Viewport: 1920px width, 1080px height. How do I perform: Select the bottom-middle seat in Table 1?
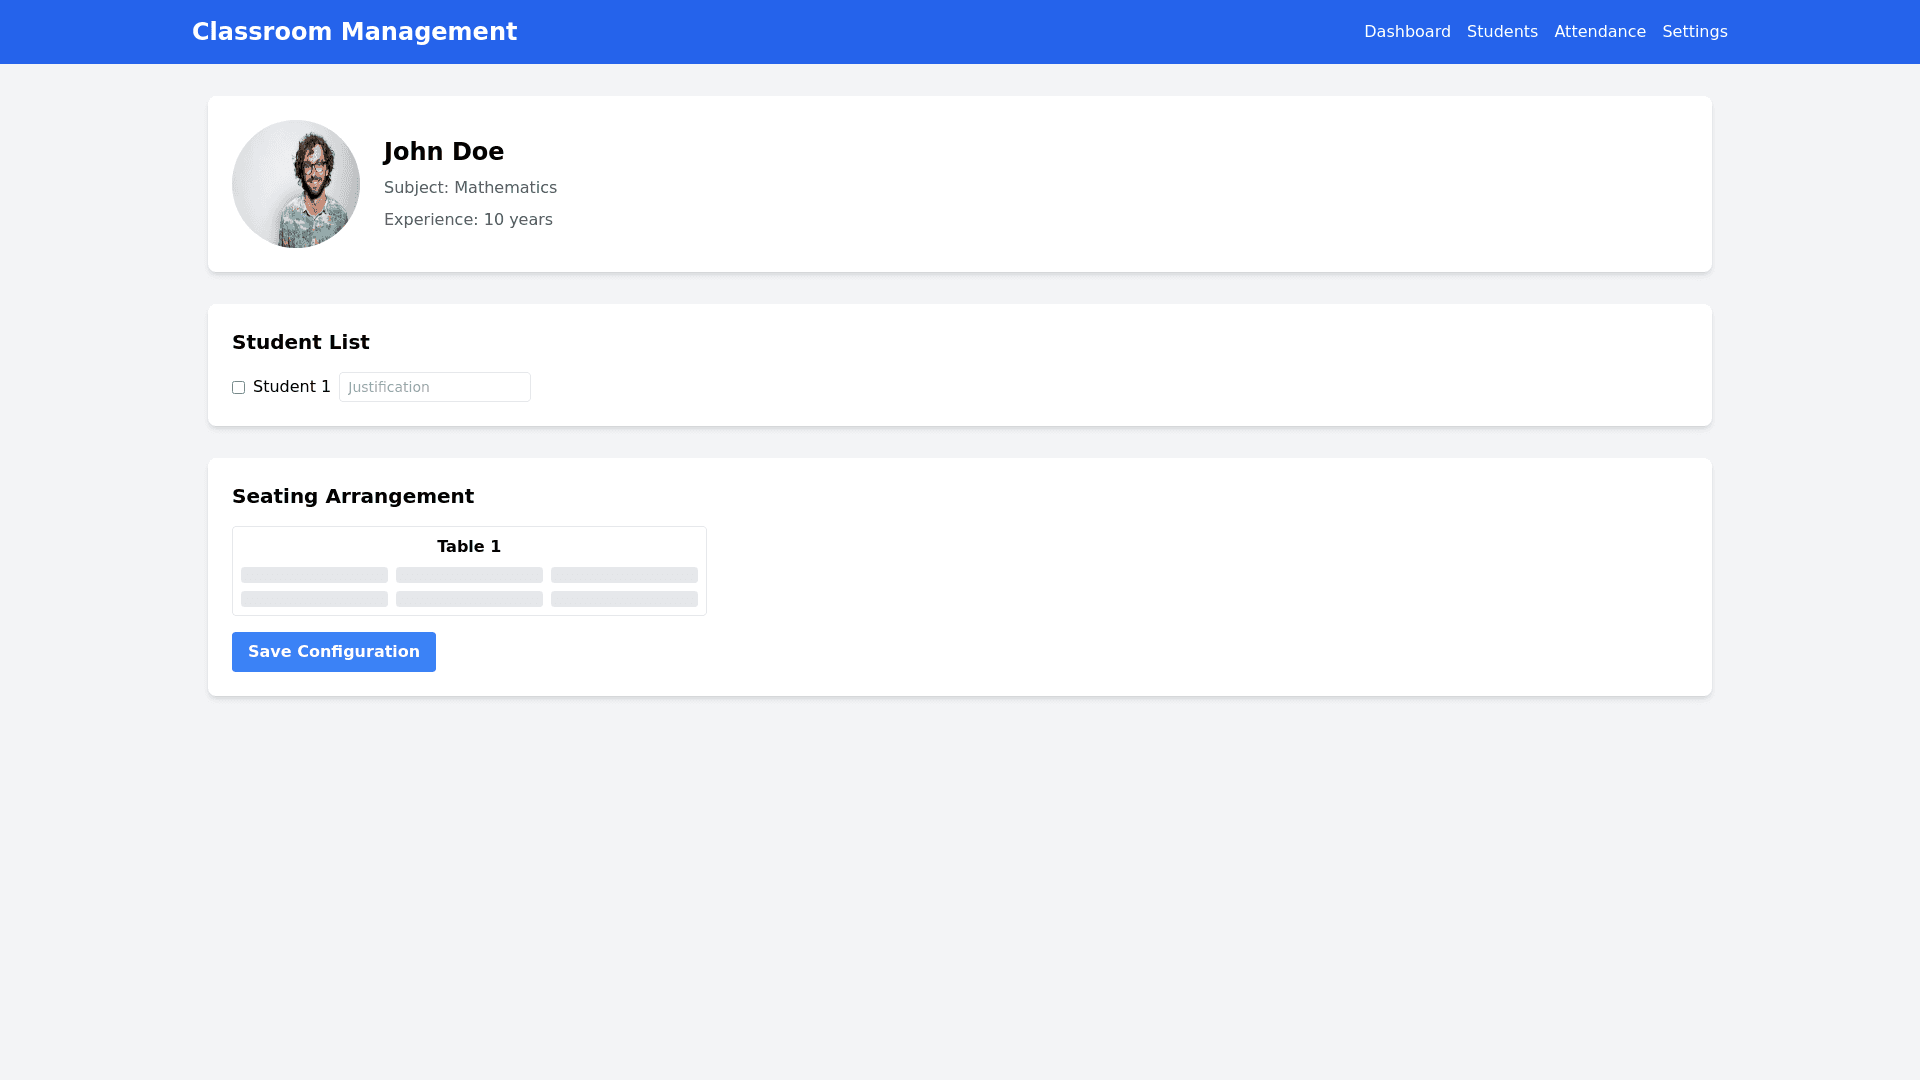coord(469,599)
